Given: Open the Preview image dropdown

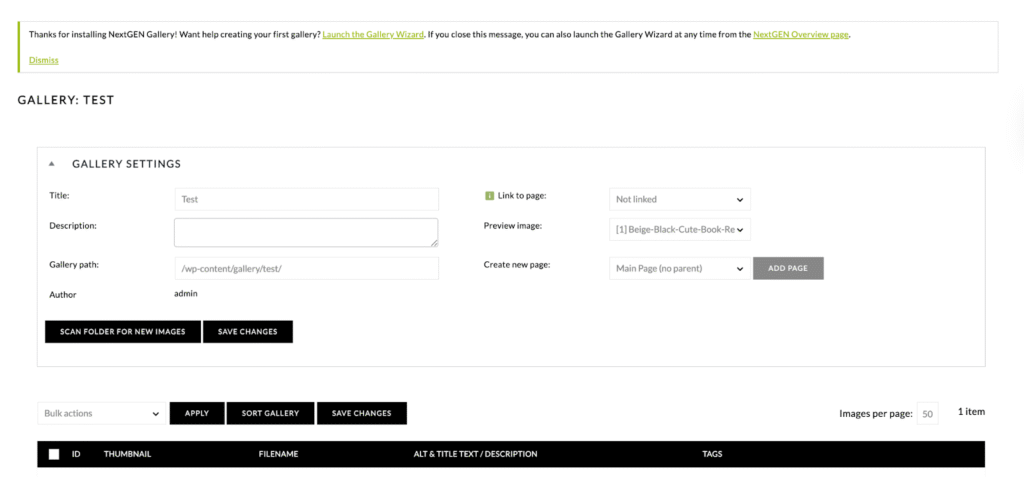Looking at the screenshot, I should [x=679, y=230].
